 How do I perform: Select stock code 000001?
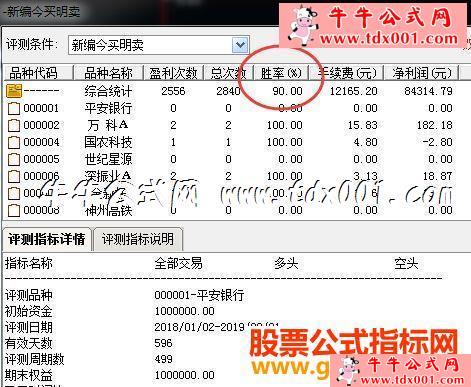[41, 108]
